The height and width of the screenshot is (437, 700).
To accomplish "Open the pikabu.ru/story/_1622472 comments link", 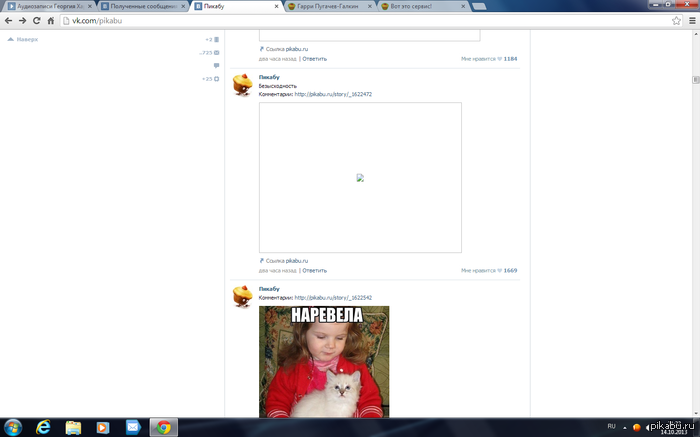I will pos(333,94).
